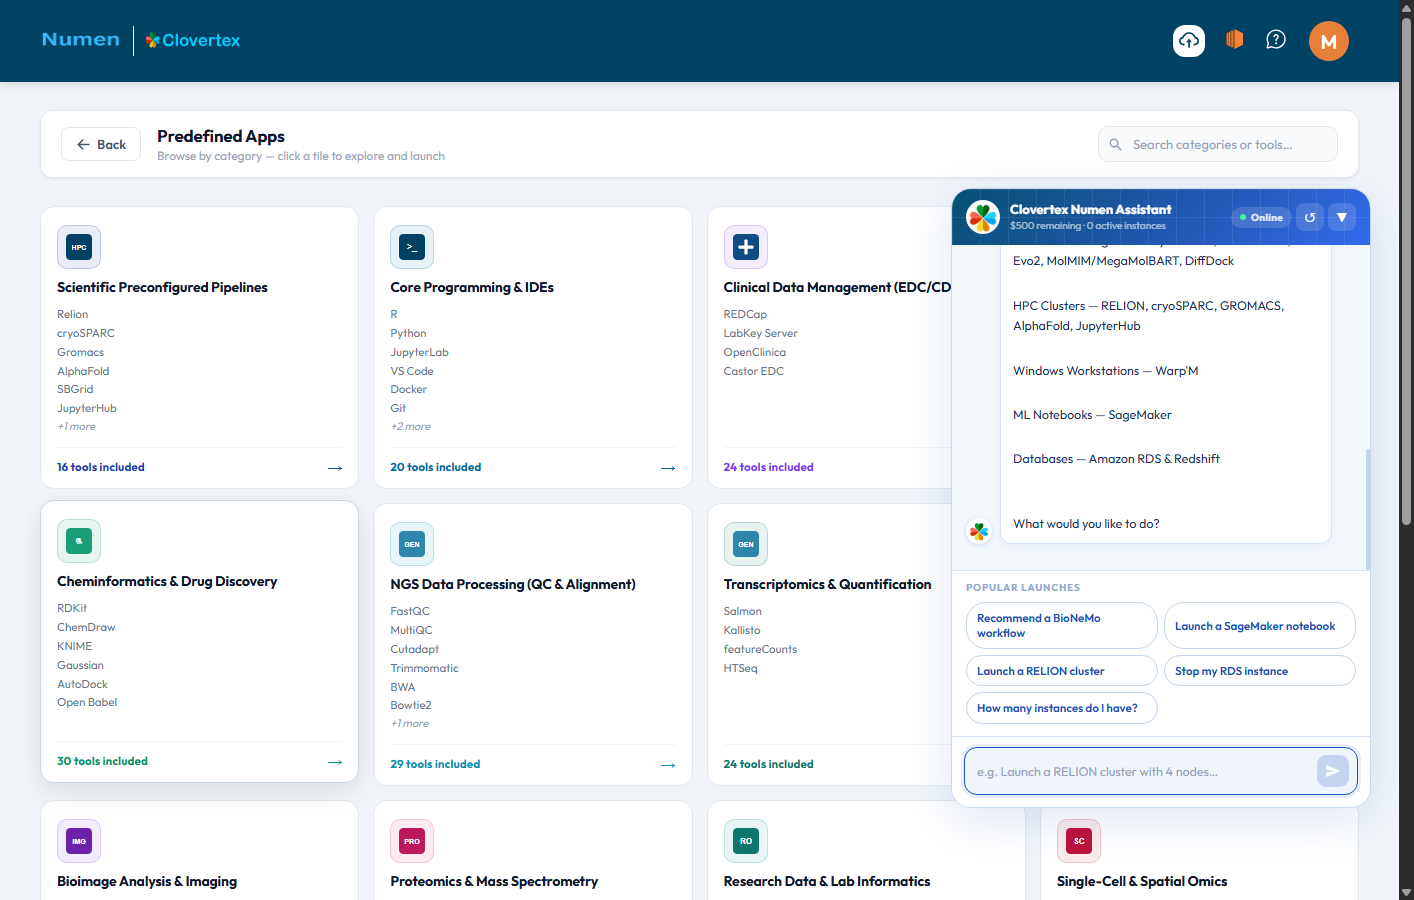Click the IMG icon on Bioimage Analysis tile
Image resolution: width=1414 pixels, height=900 pixels.
click(79, 841)
